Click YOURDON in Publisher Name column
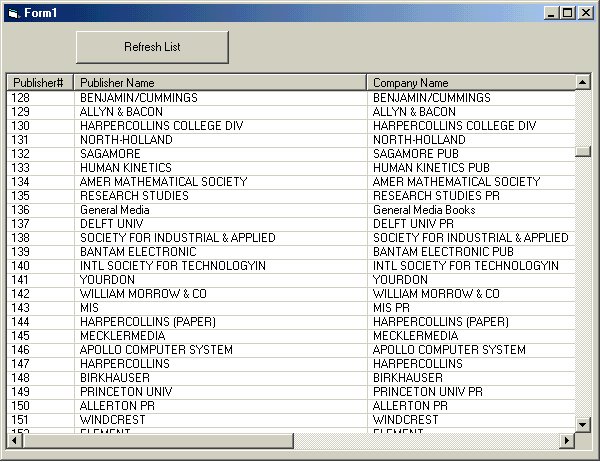Image resolution: width=600 pixels, height=462 pixels. (x=107, y=280)
